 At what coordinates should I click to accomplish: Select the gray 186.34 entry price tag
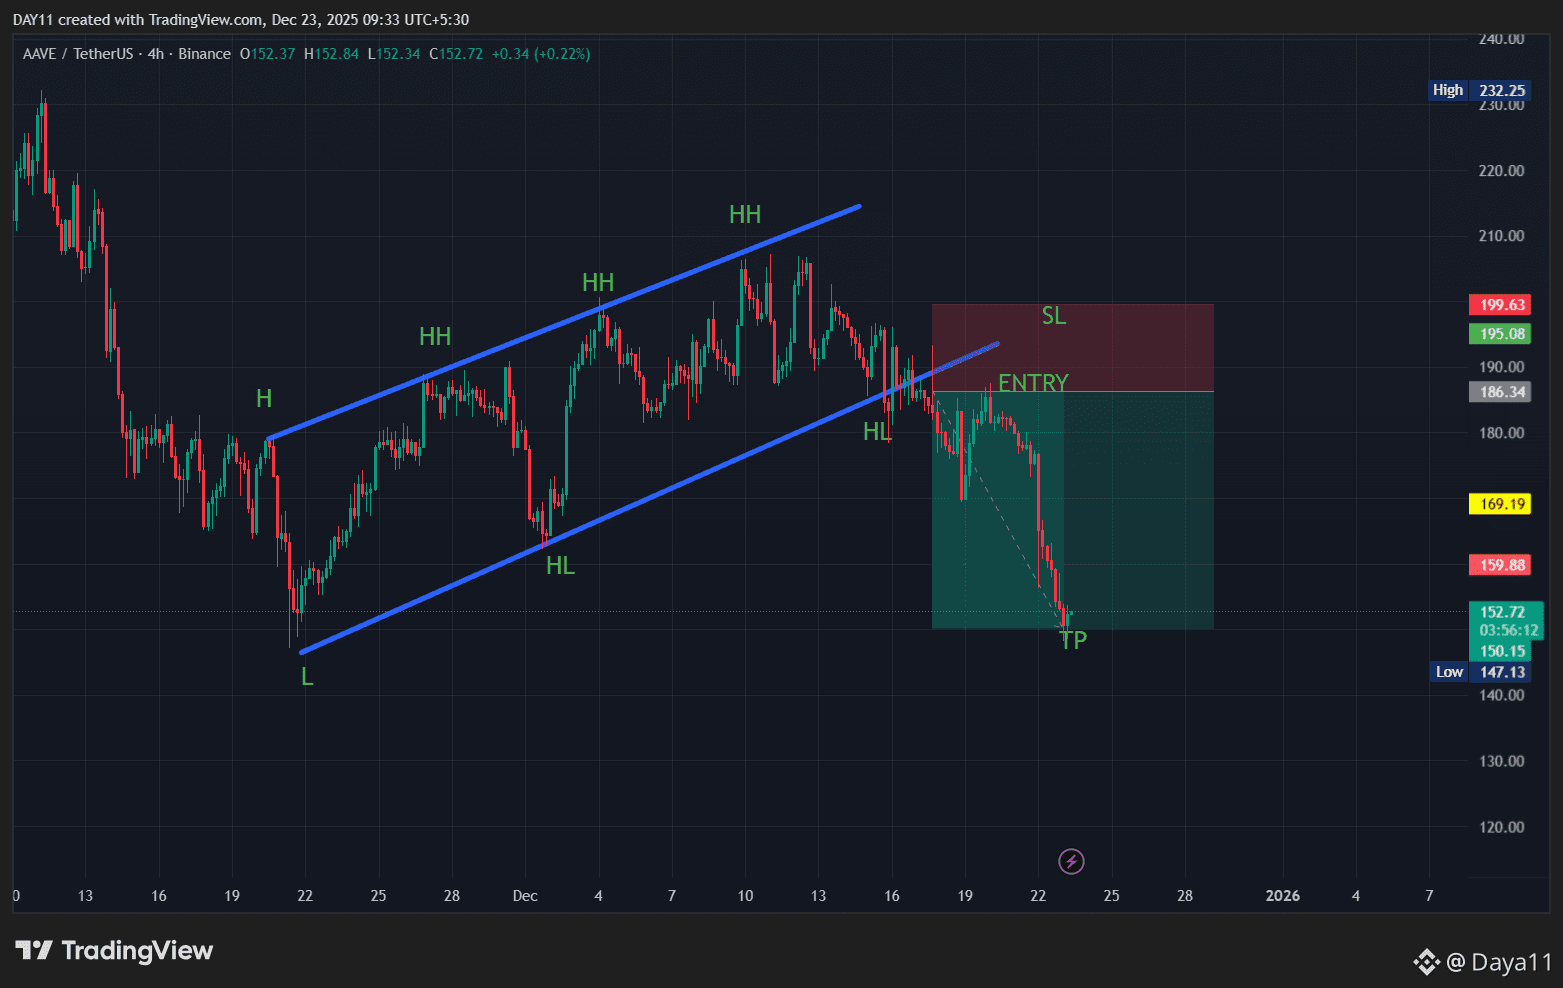[x=1500, y=392]
